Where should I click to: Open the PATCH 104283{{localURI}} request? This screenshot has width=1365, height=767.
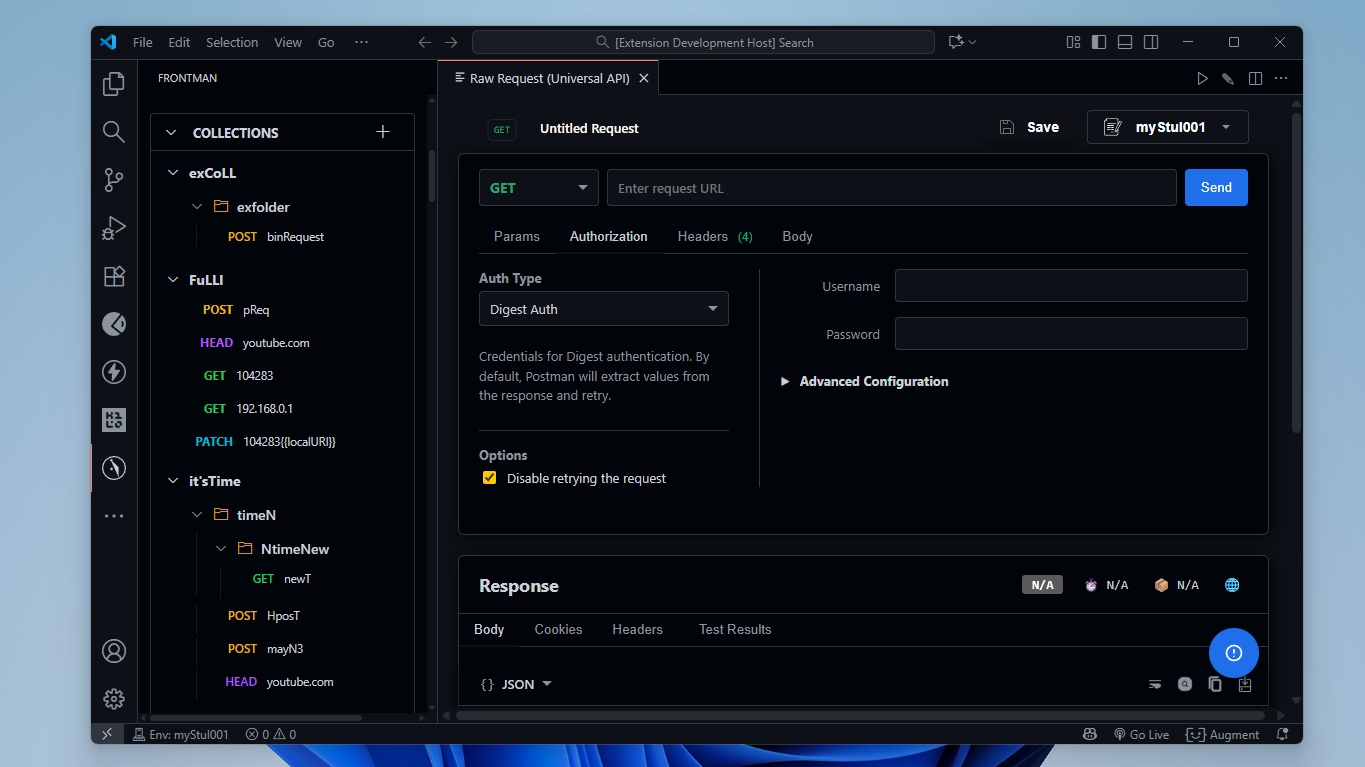click(265, 441)
